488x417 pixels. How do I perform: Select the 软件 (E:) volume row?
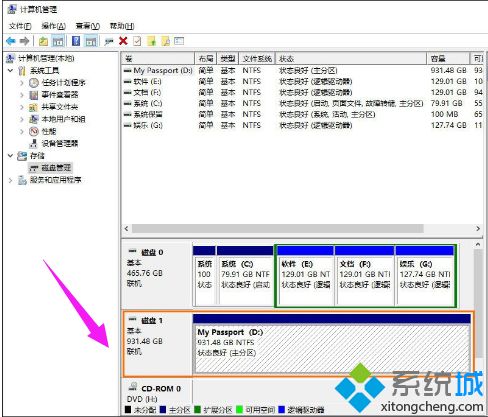(x=303, y=81)
